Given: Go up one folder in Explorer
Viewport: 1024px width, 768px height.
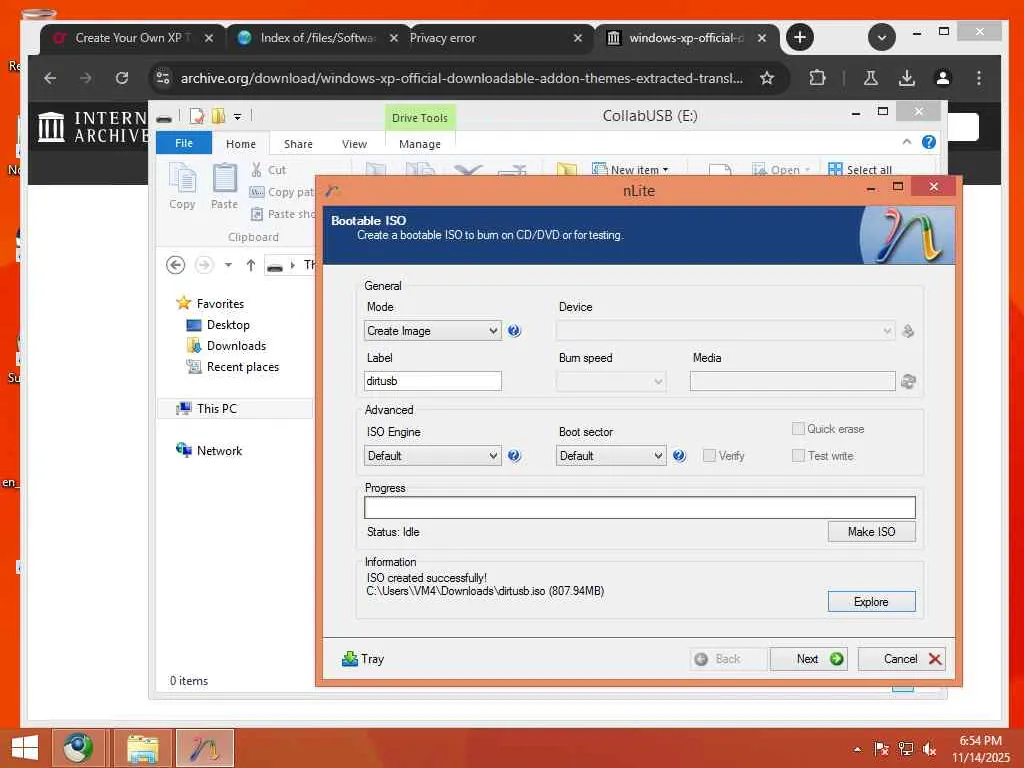Looking at the screenshot, I should pos(251,265).
